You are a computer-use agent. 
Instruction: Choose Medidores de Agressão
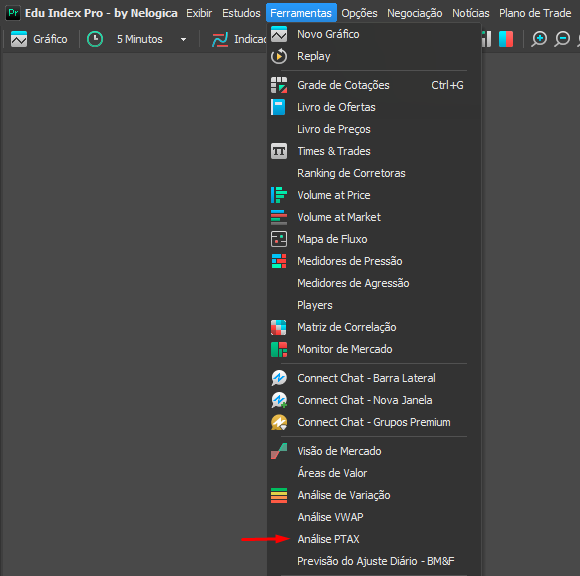(374, 283)
